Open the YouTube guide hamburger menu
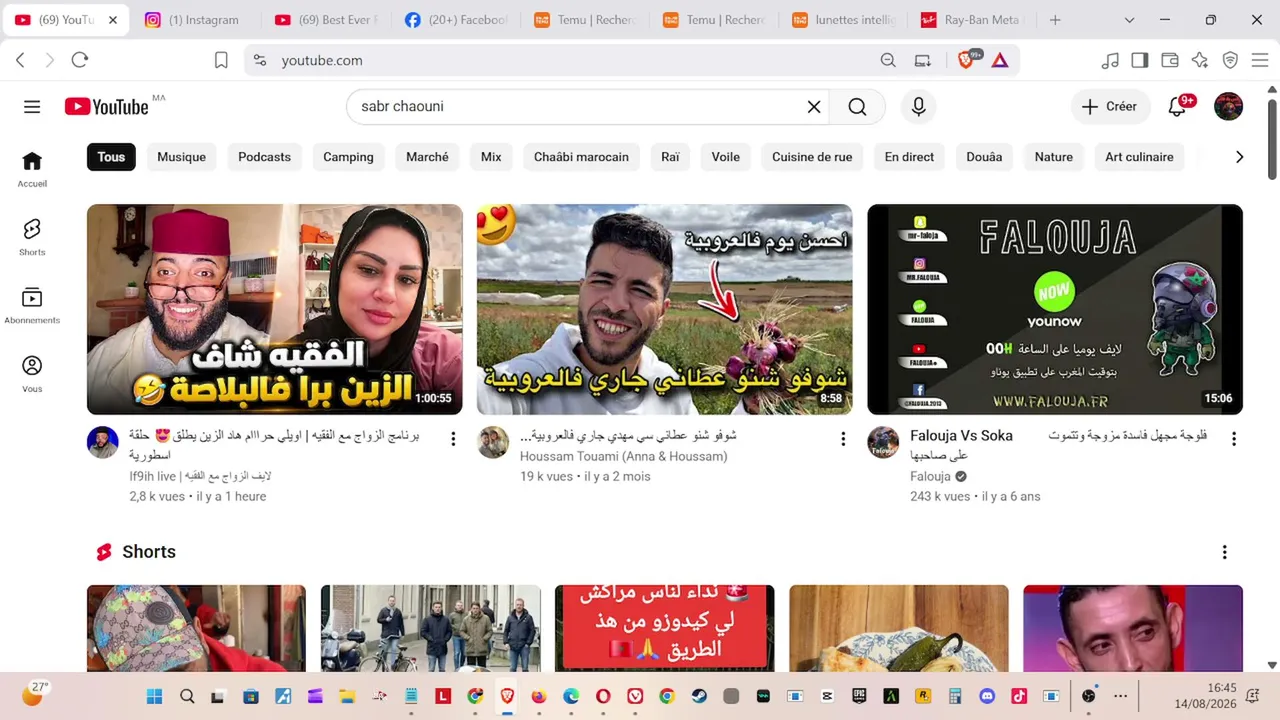 click(32, 107)
